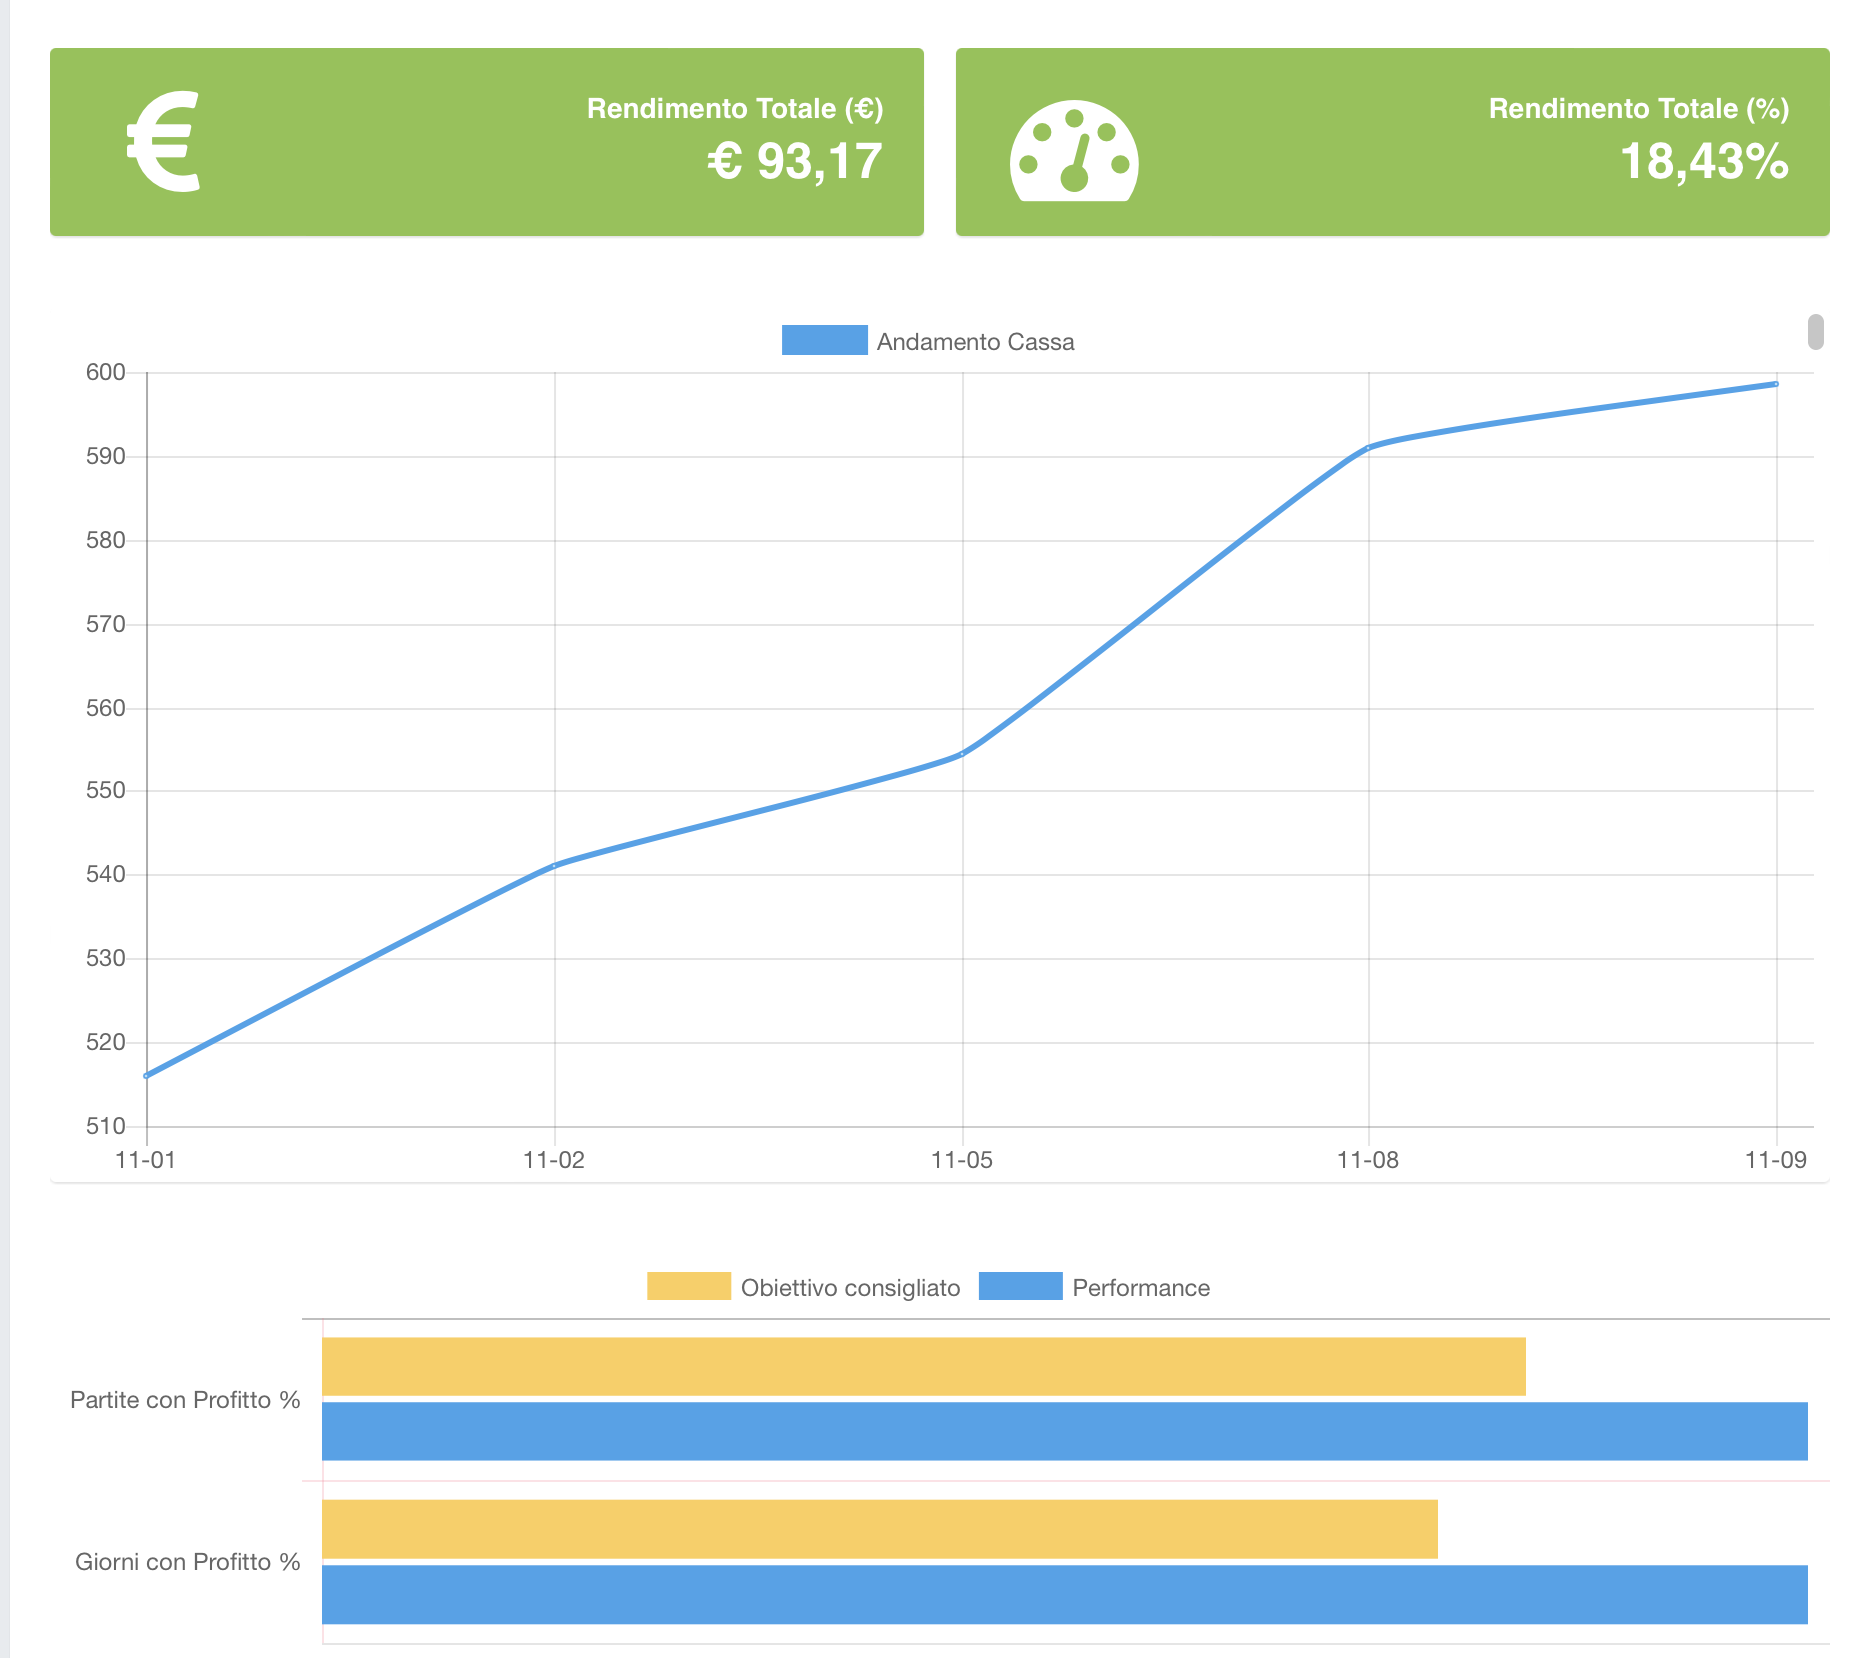Image resolution: width=1864 pixels, height=1658 pixels.
Task: Click the speedometer gauge icon
Action: coord(1074,152)
